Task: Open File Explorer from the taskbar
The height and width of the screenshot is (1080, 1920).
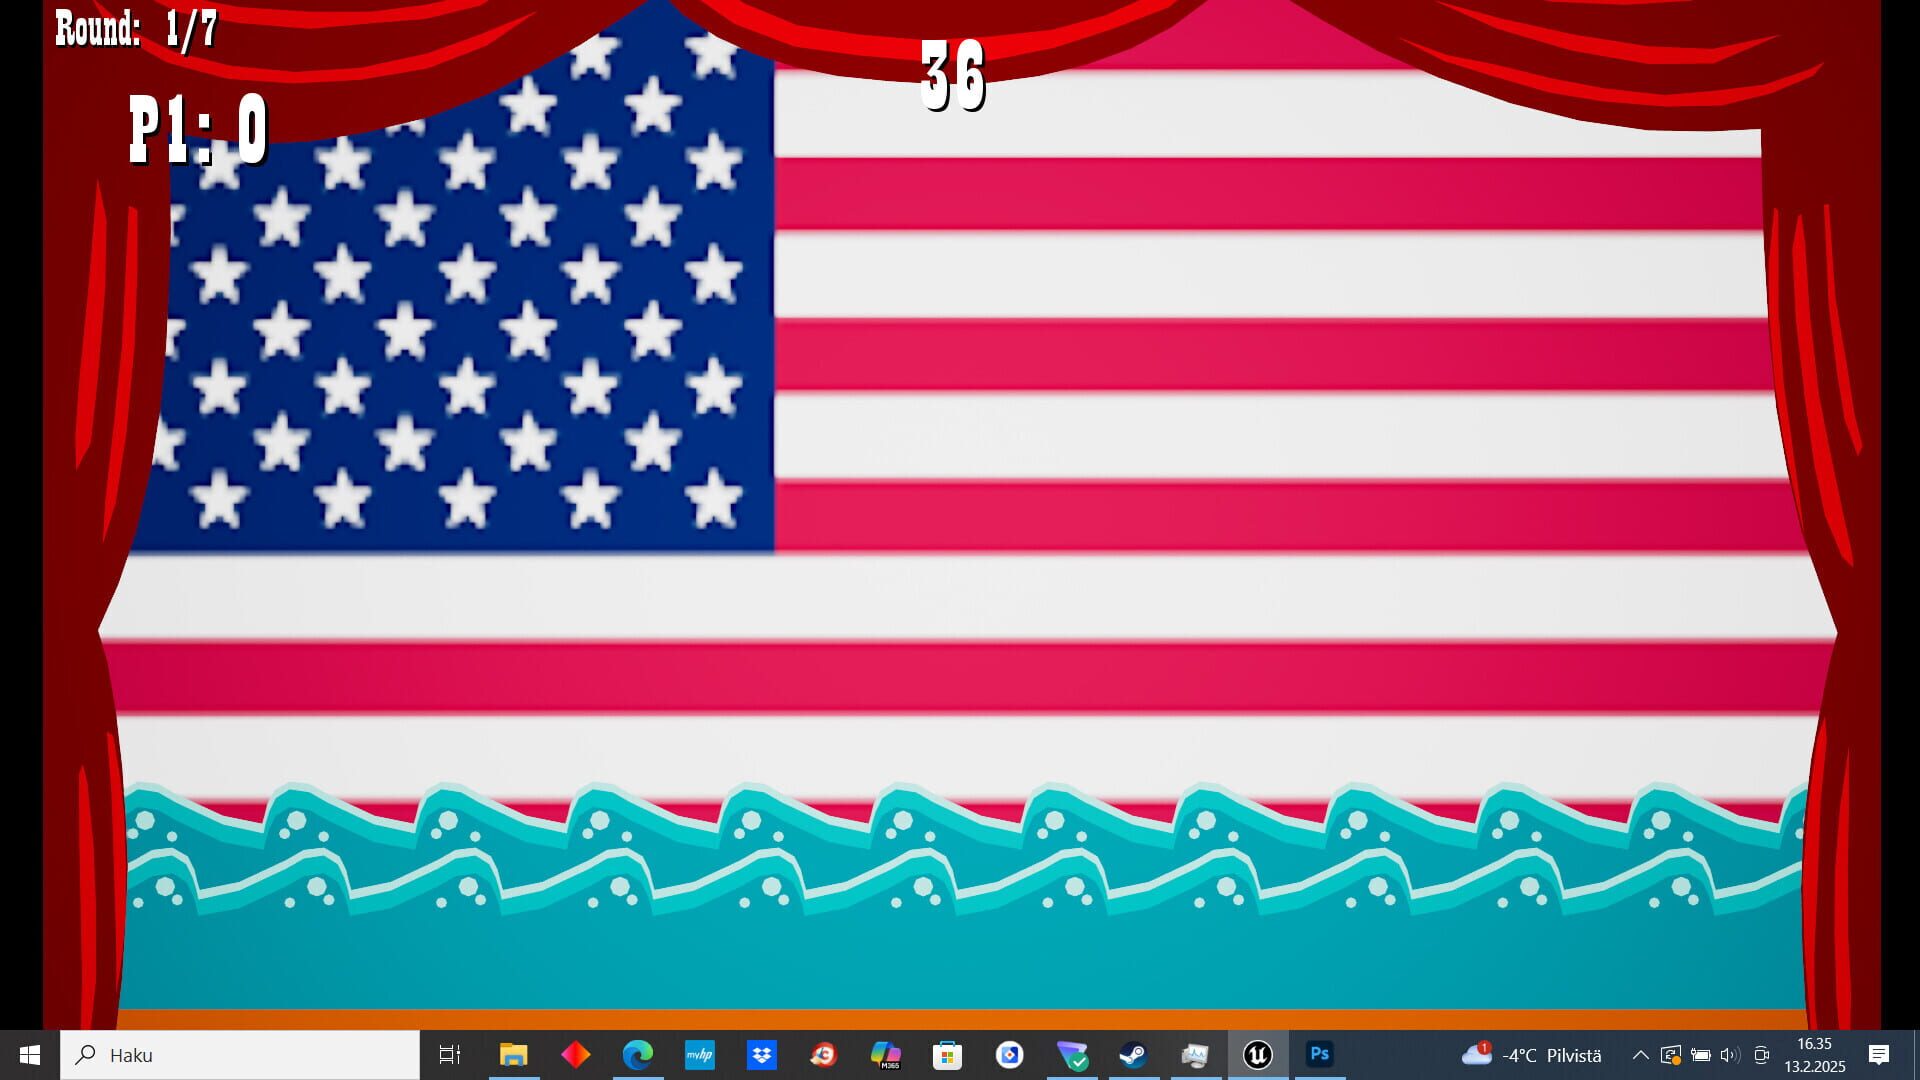Action: [514, 1055]
